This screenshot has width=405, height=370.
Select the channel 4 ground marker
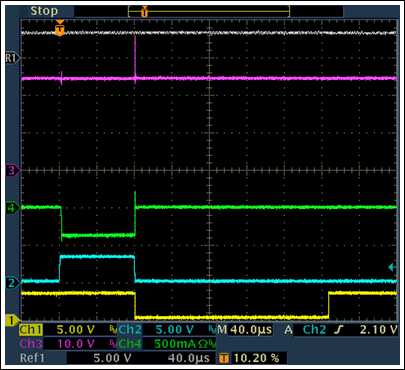click(x=13, y=208)
